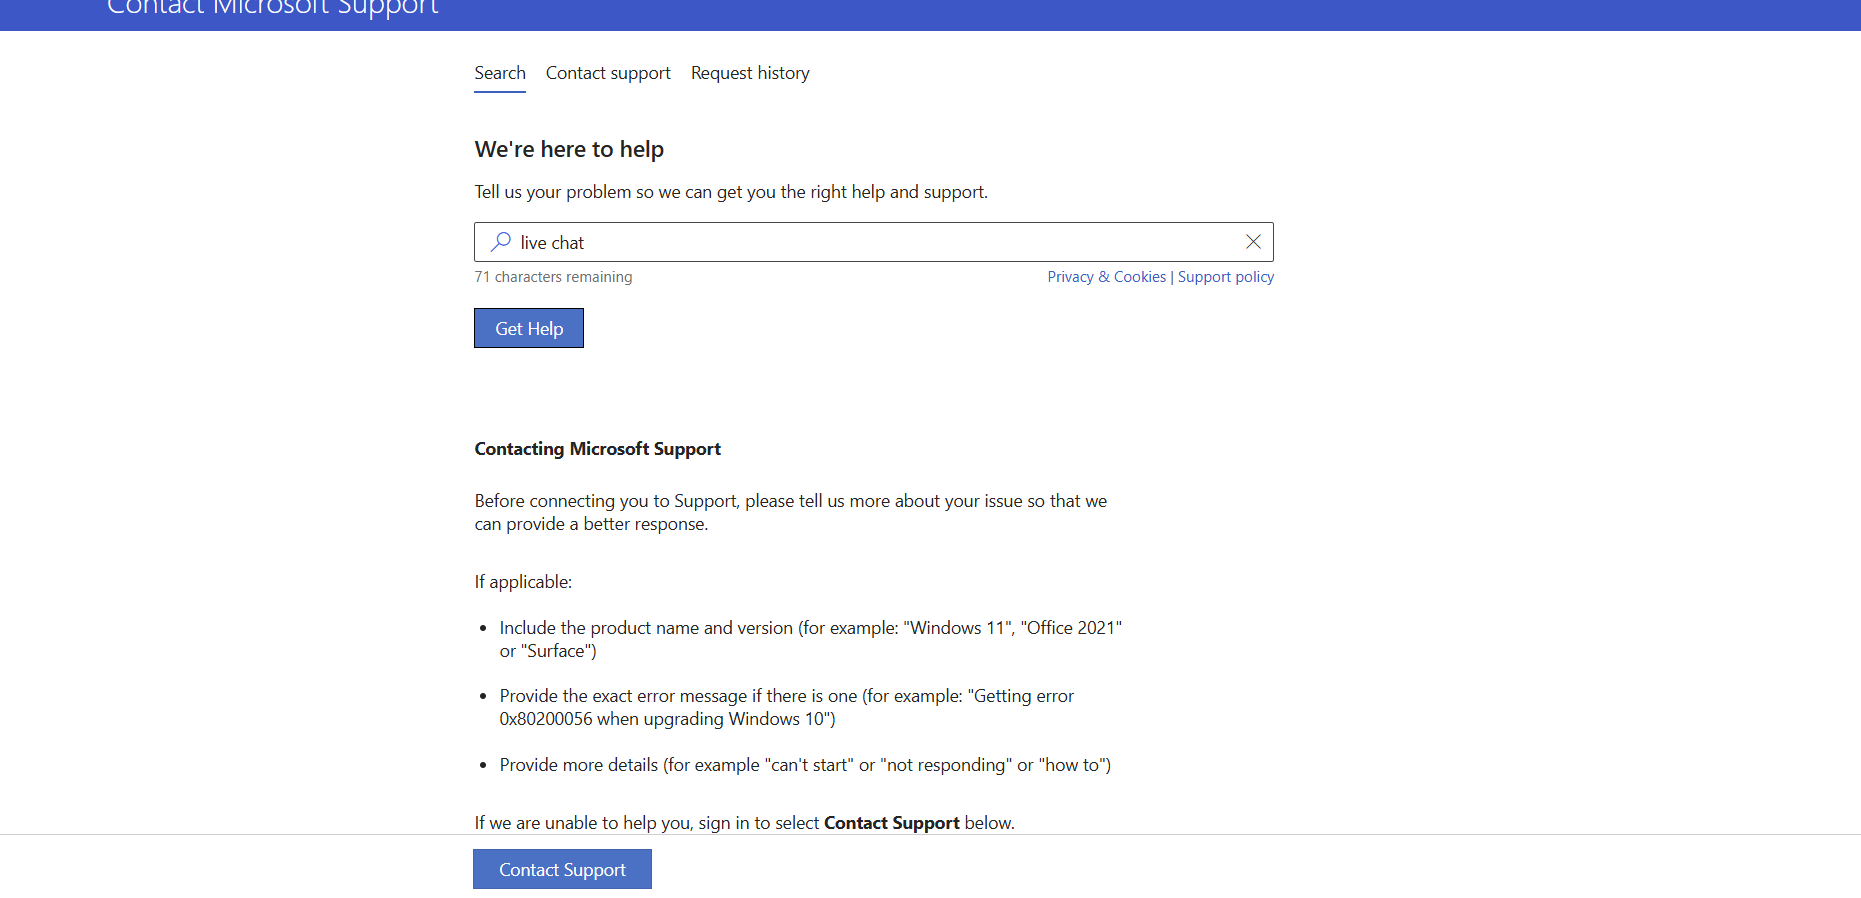This screenshot has height=898, width=1861.
Task: Click the 'We're here to help' heading
Action: 569,149
